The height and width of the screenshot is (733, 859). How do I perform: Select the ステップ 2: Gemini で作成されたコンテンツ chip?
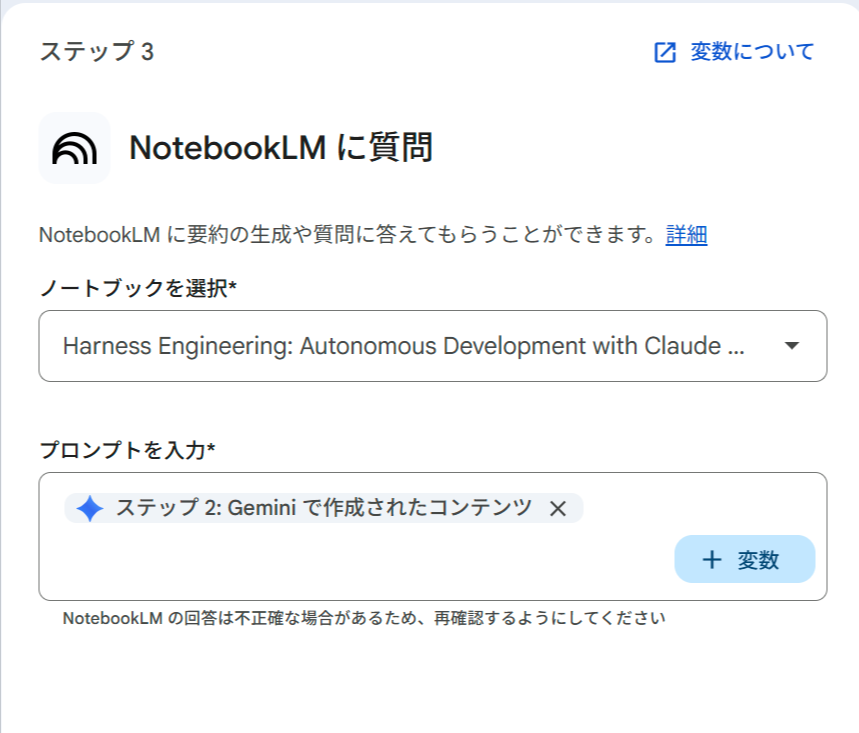point(323,508)
